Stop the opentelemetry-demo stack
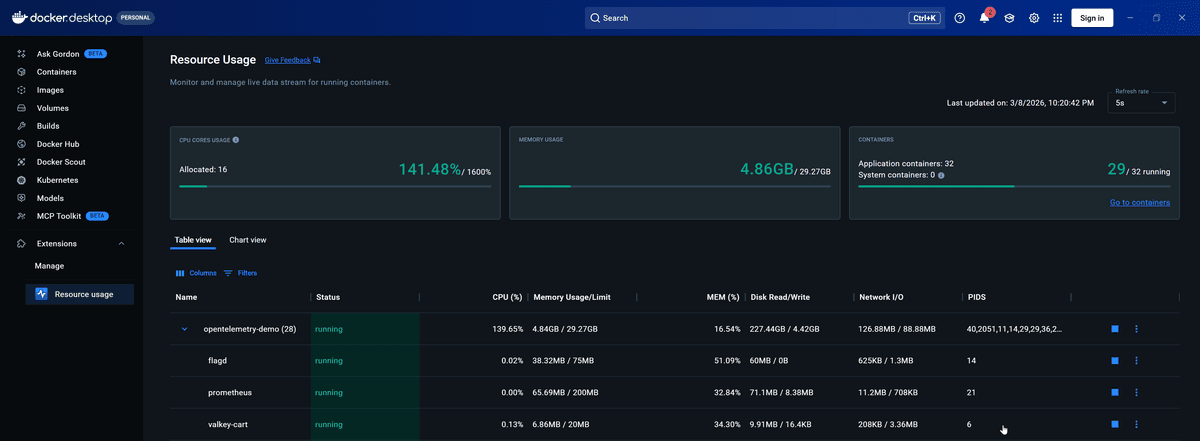Screen dimensions: 1200x441 coord(1115,328)
